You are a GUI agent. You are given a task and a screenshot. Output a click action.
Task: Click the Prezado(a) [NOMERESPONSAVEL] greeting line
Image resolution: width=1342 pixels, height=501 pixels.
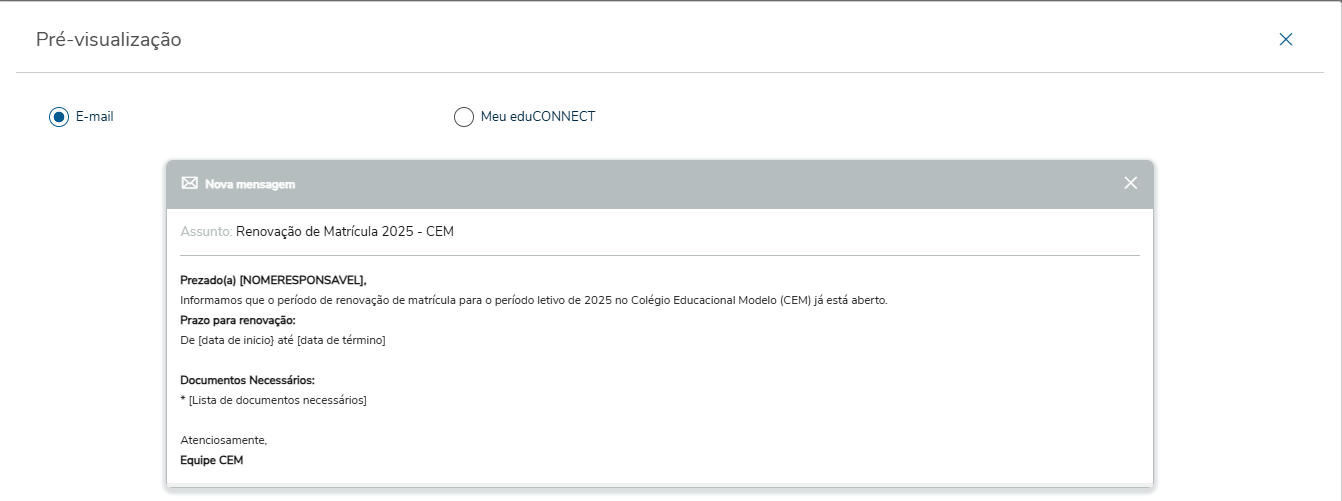click(273, 280)
